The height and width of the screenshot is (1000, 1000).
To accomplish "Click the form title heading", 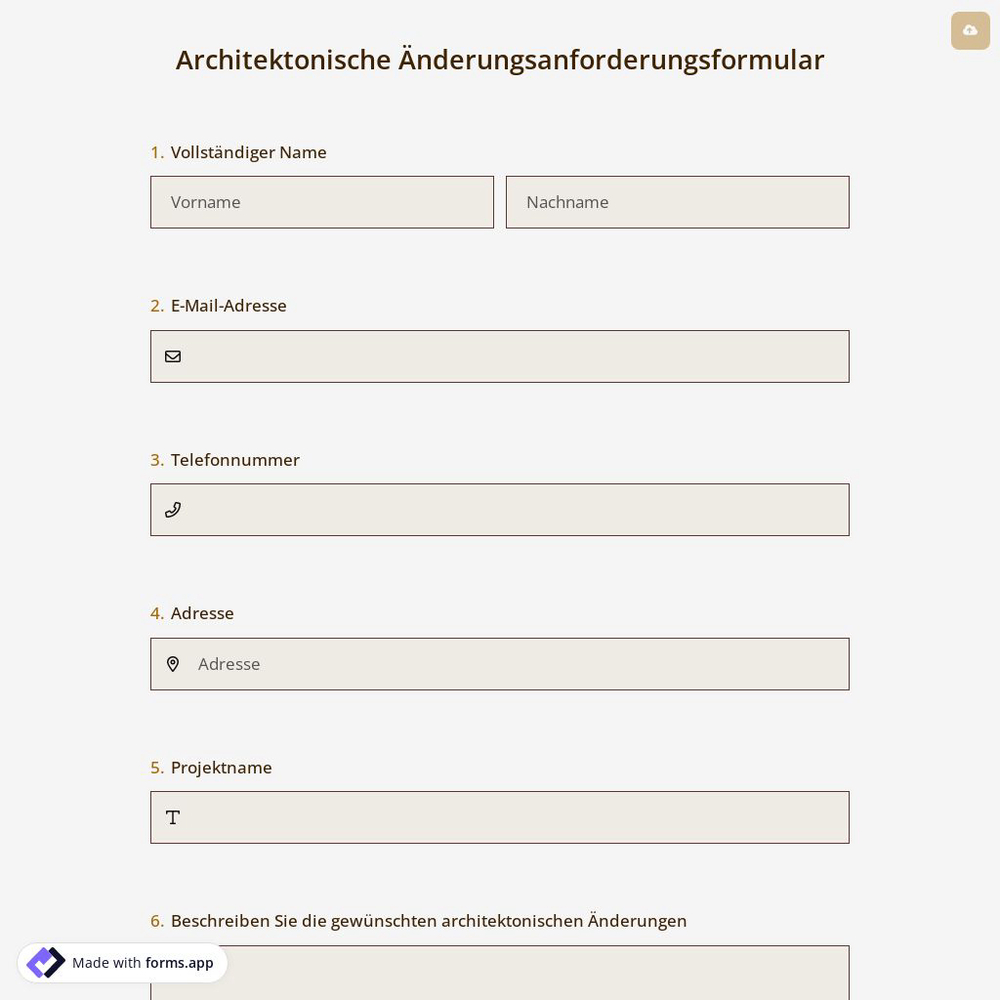I will [500, 59].
